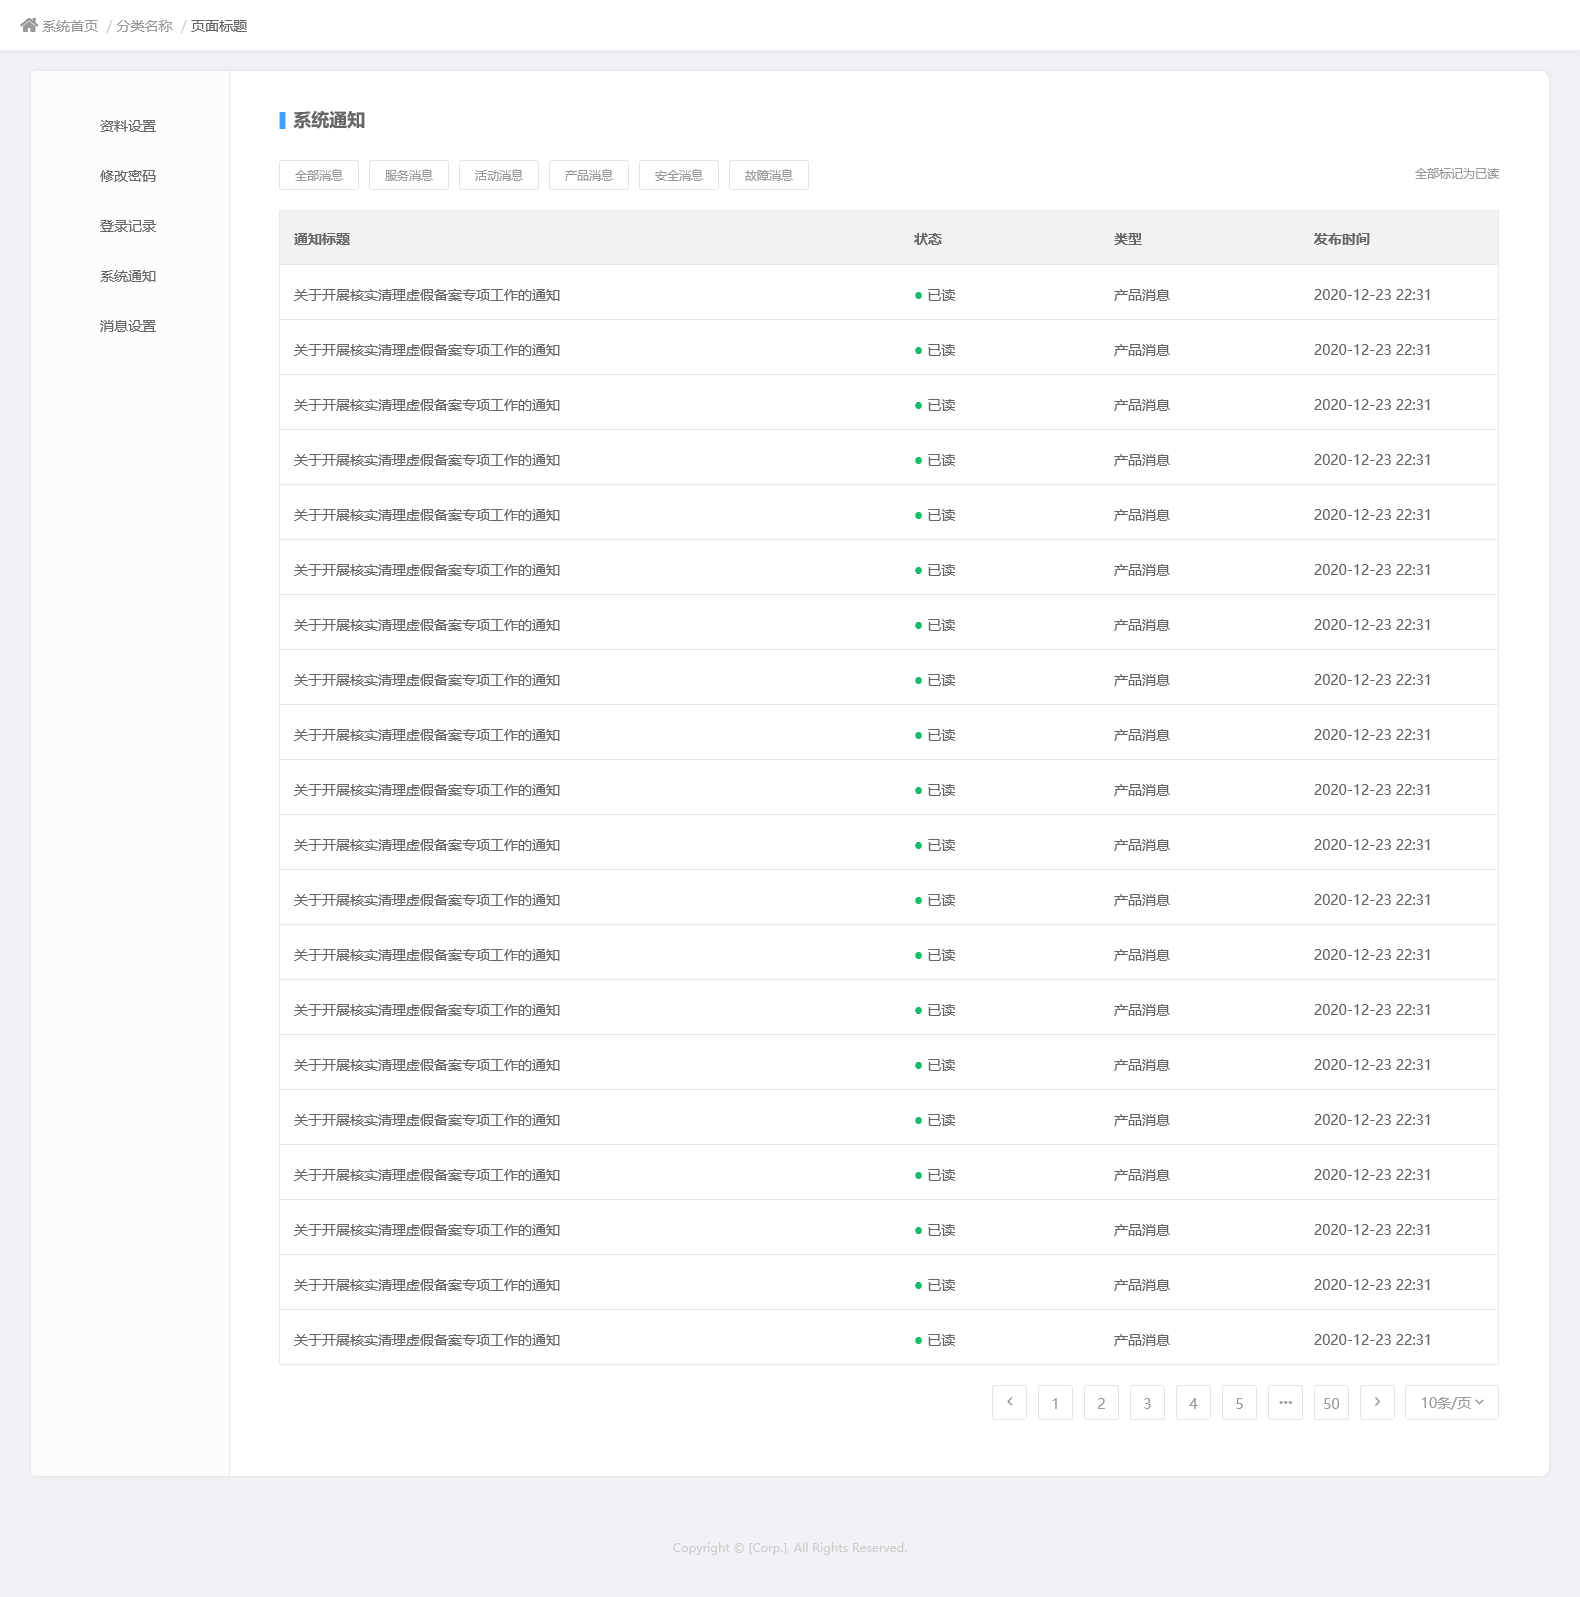Click the Copyright footer text

pyautogui.click(x=790, y=1548)
